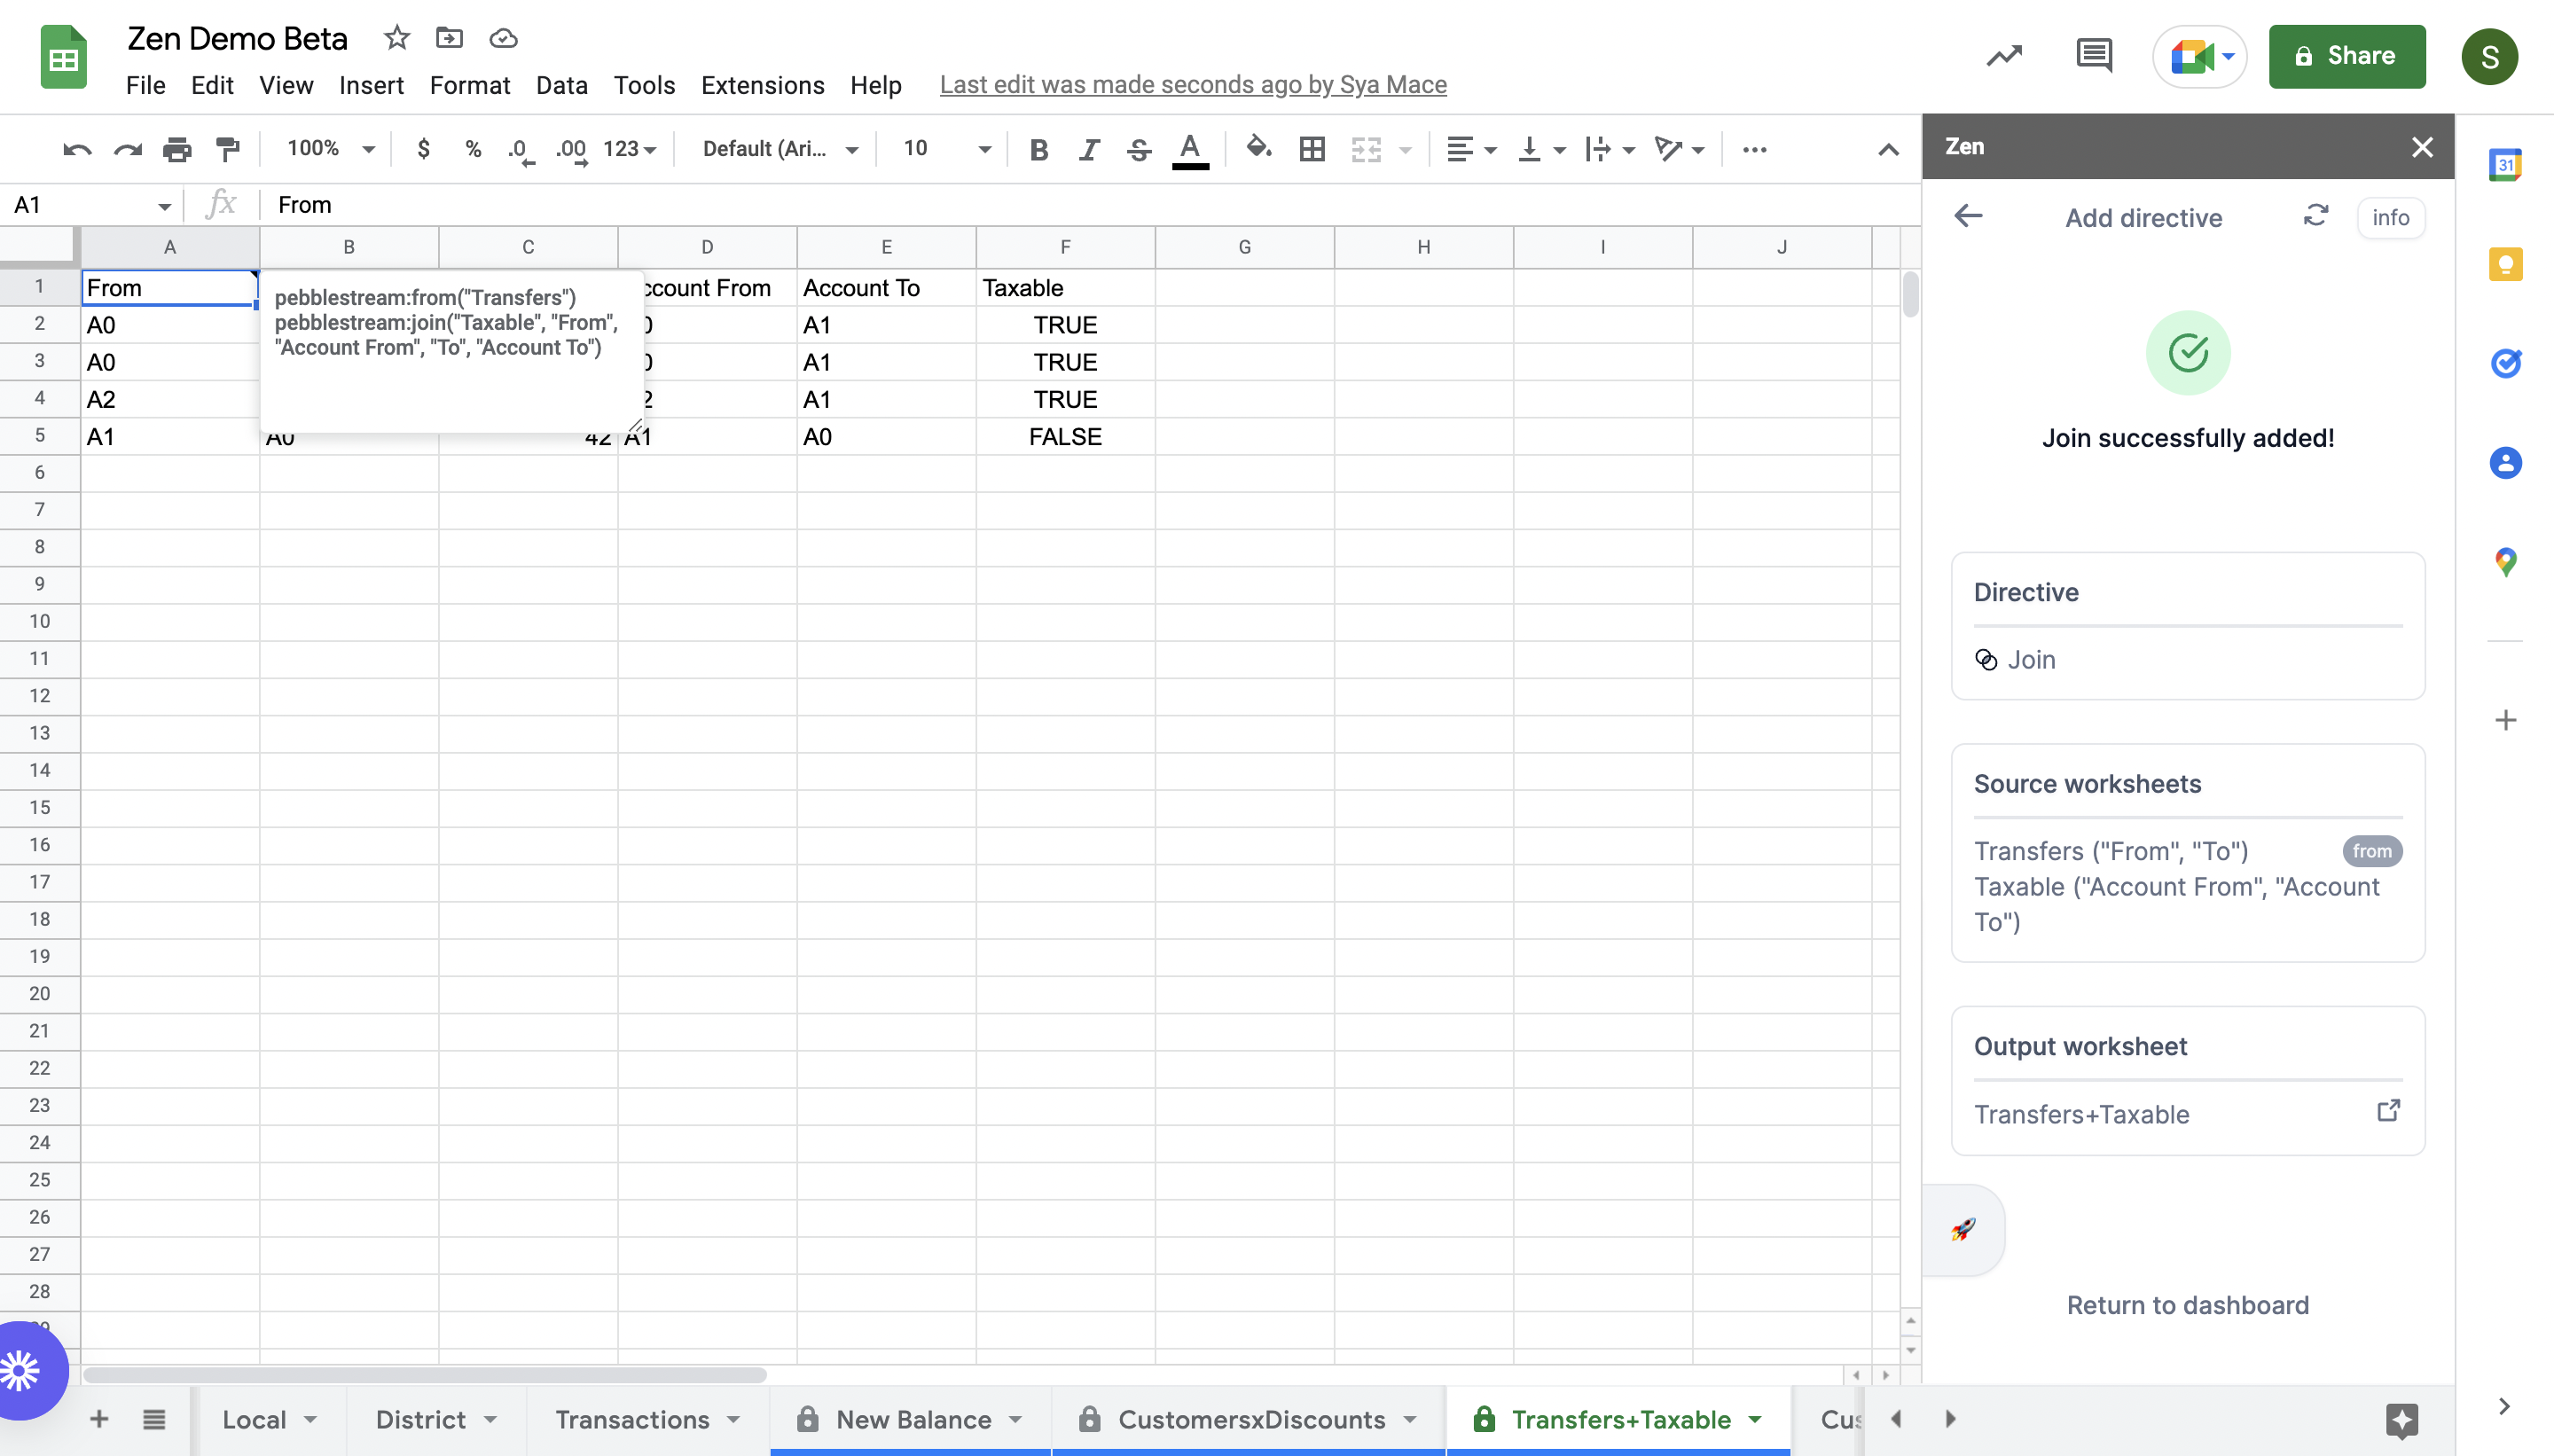The width and height of the screenshot is (2554, 1456).
Task: Toggle strikethrough formatting
Action: click(x=1138, y=149)
